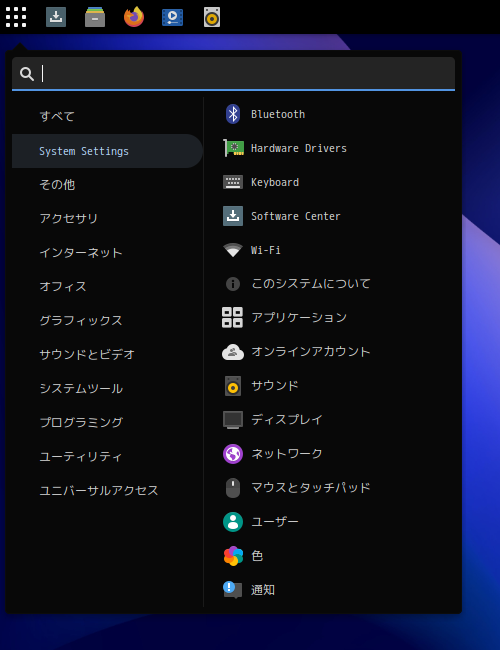
Task: Select the インターネット category
Action: pos(107,252)
